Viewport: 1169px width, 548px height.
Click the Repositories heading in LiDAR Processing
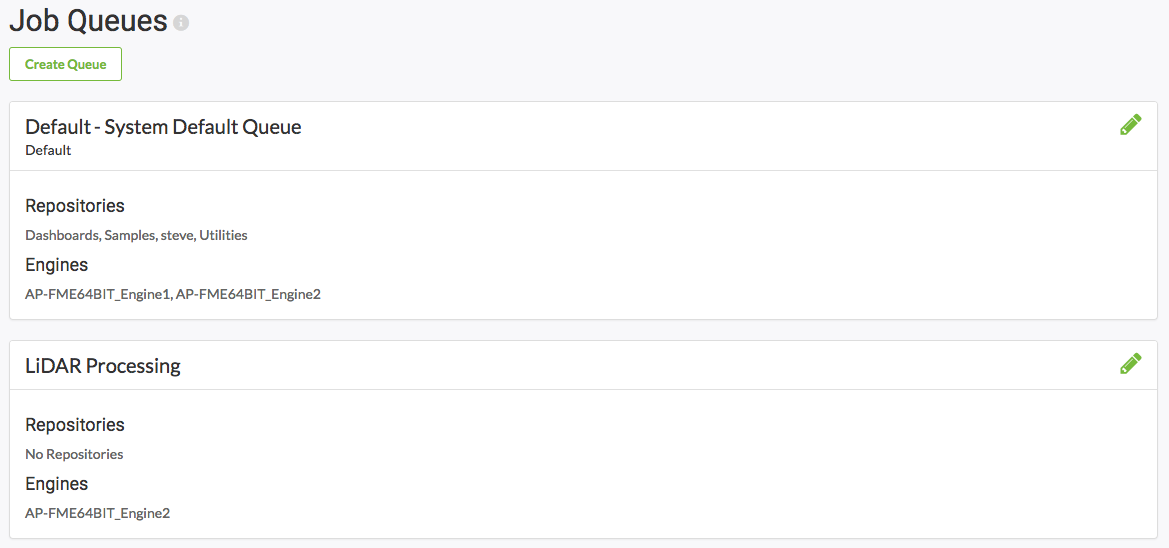tap(75, 425)
